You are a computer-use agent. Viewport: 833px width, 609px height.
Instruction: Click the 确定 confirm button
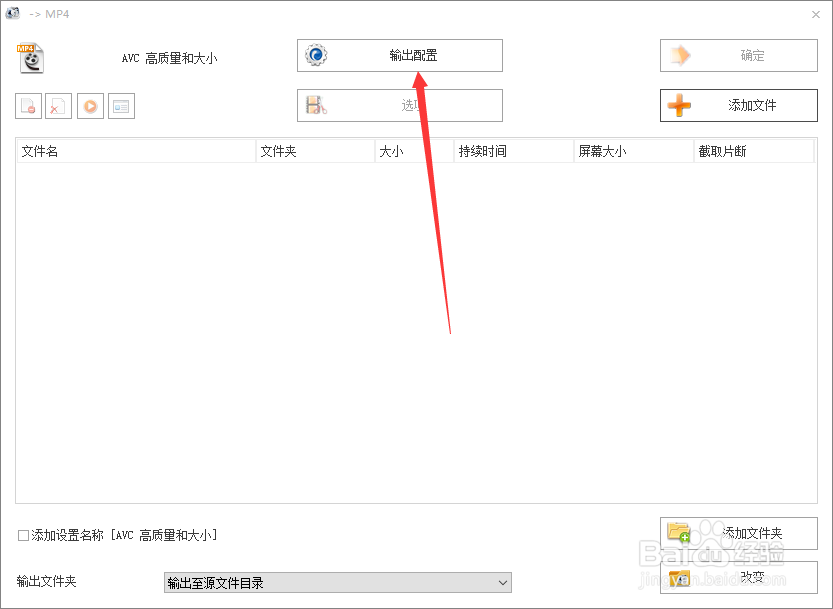(x=738, y=55)
